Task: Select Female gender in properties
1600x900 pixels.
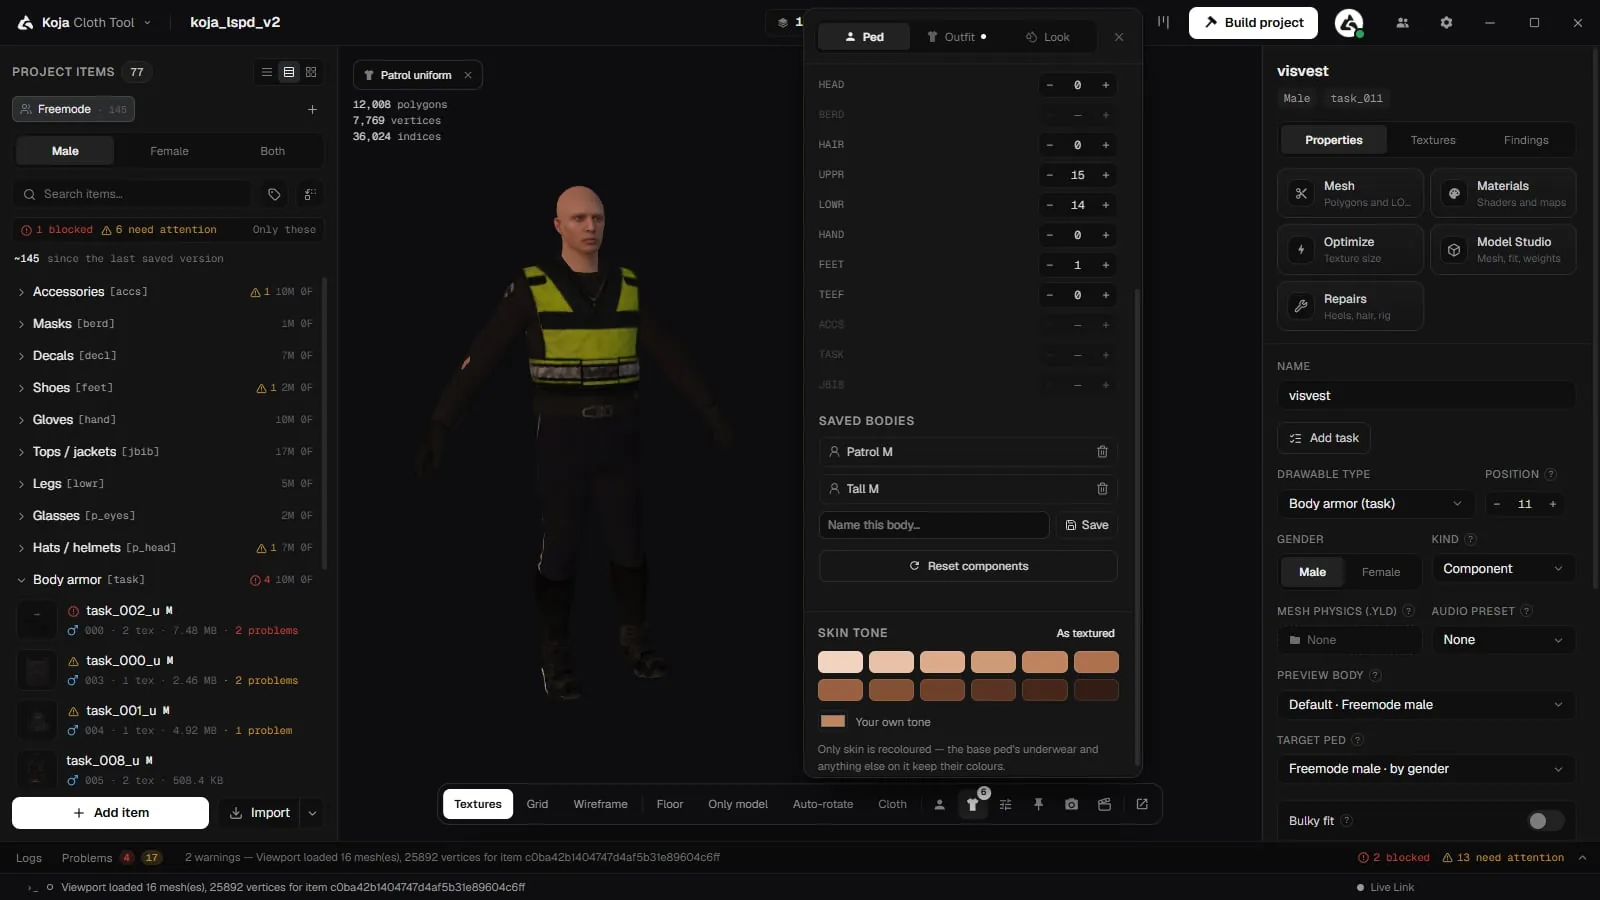Action: click(1381, 572)
